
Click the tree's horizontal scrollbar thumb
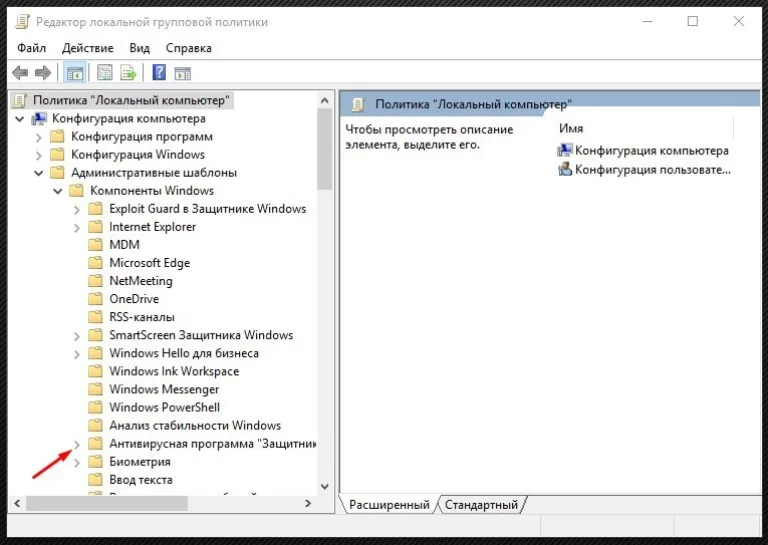click(107, 503)
